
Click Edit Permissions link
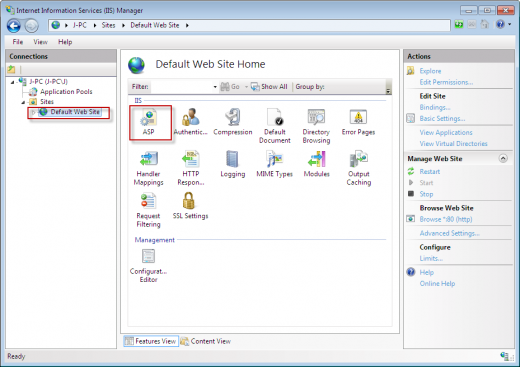(x=446, y=82)
